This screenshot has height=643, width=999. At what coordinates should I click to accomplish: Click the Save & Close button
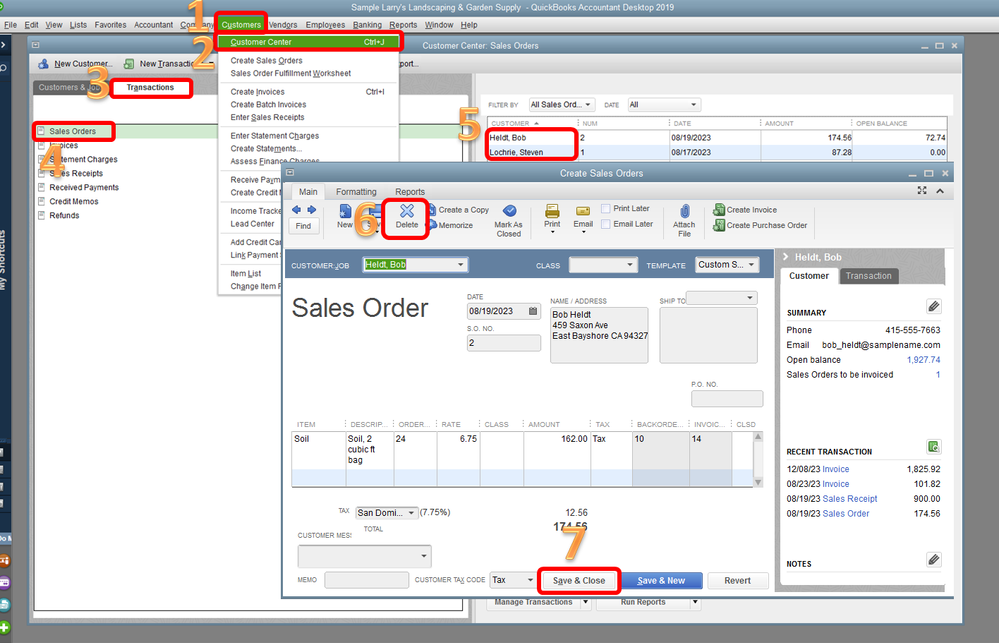(579, 581)
